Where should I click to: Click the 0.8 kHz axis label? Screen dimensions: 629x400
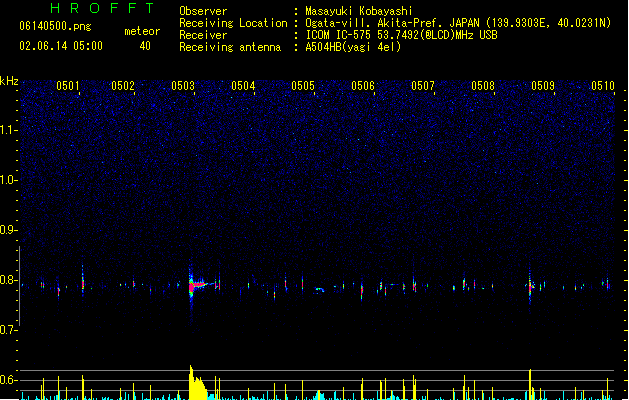pyautogui.click(x=8, y=280)
